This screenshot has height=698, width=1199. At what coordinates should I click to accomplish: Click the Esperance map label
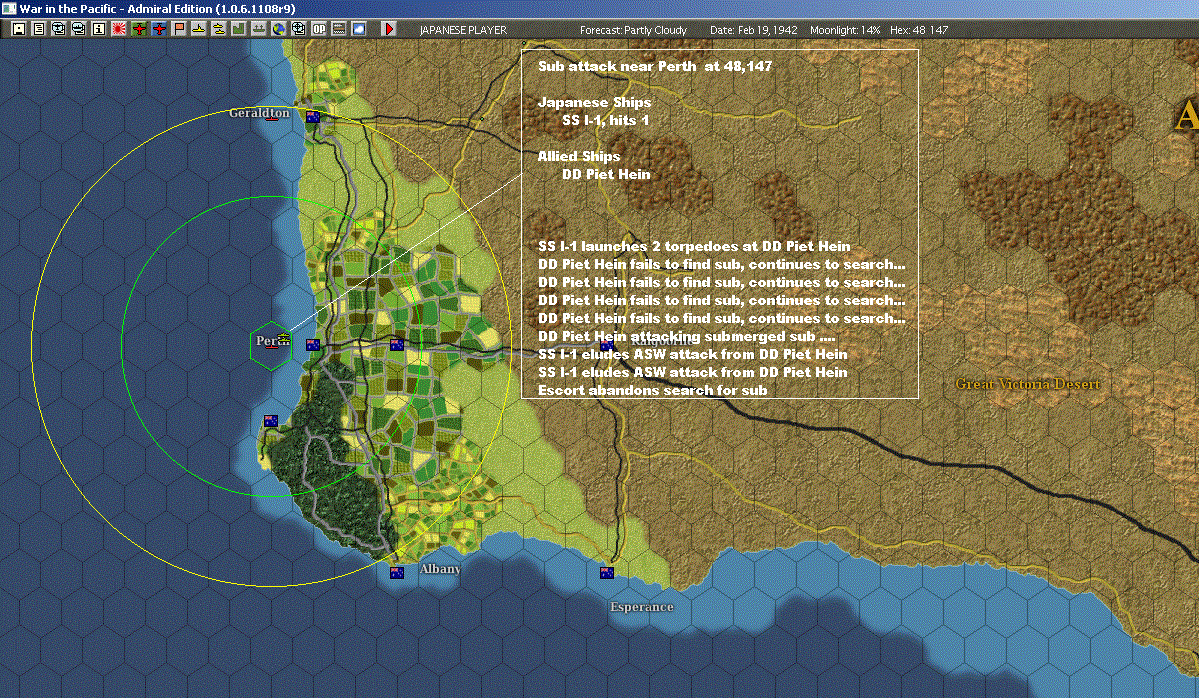coord(642,607)
